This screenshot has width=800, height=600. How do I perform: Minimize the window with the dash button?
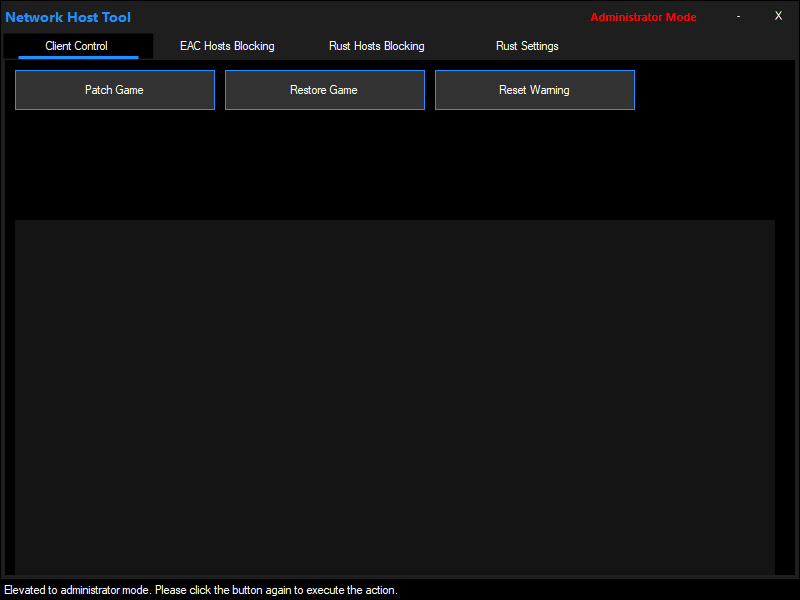pos(738,16)
